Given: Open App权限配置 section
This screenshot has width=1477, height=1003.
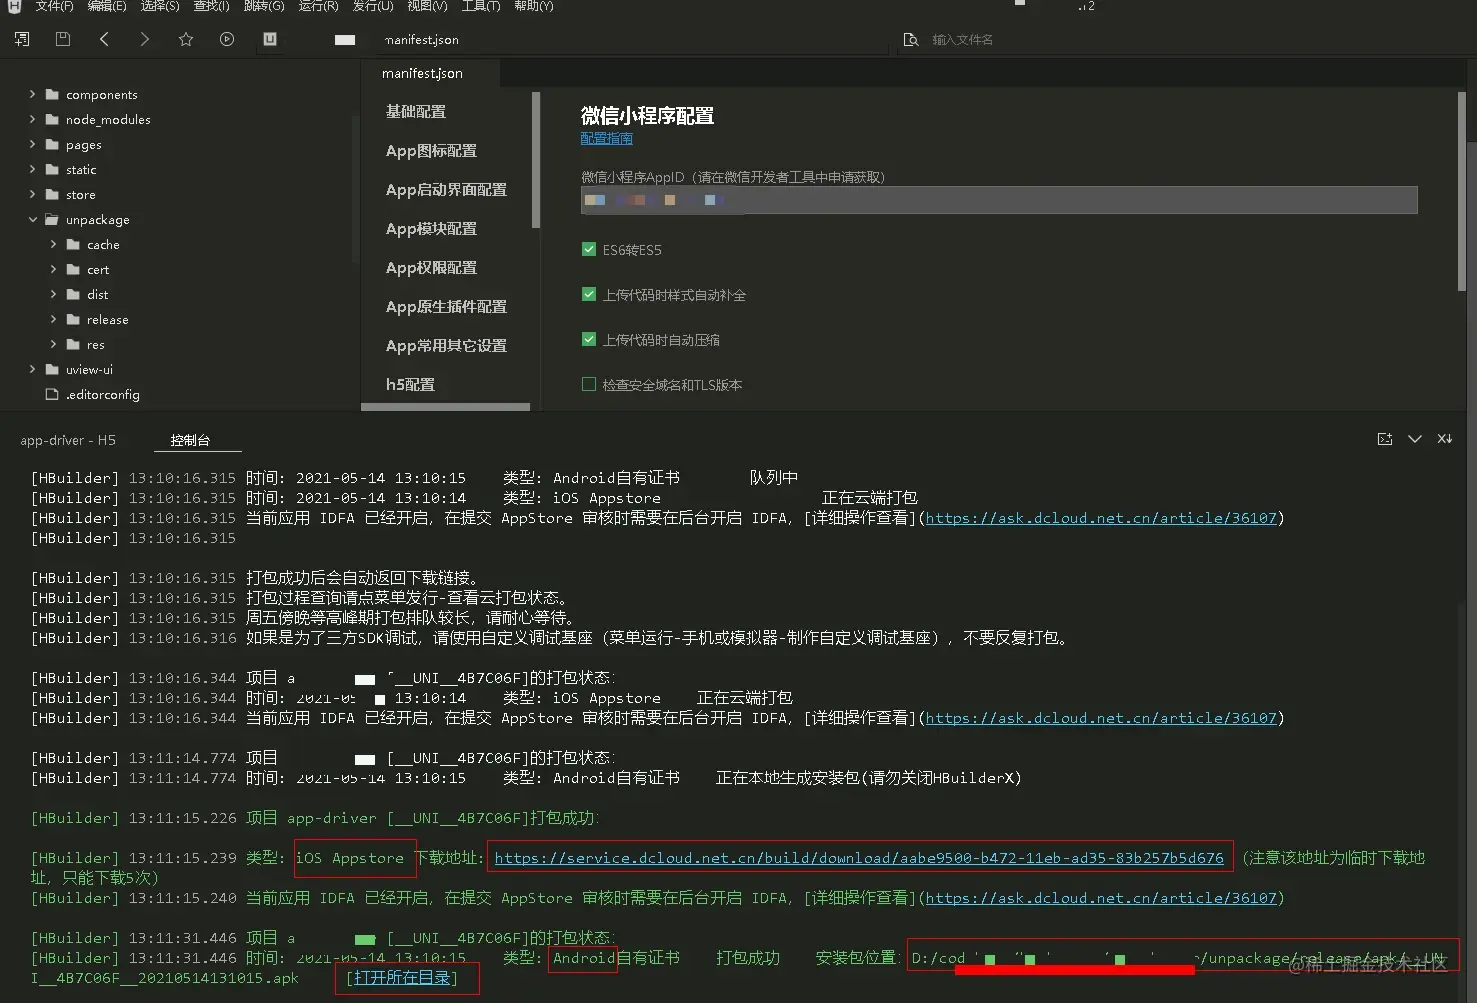Looking at the screenshot, I should click(x=431, y=267).
